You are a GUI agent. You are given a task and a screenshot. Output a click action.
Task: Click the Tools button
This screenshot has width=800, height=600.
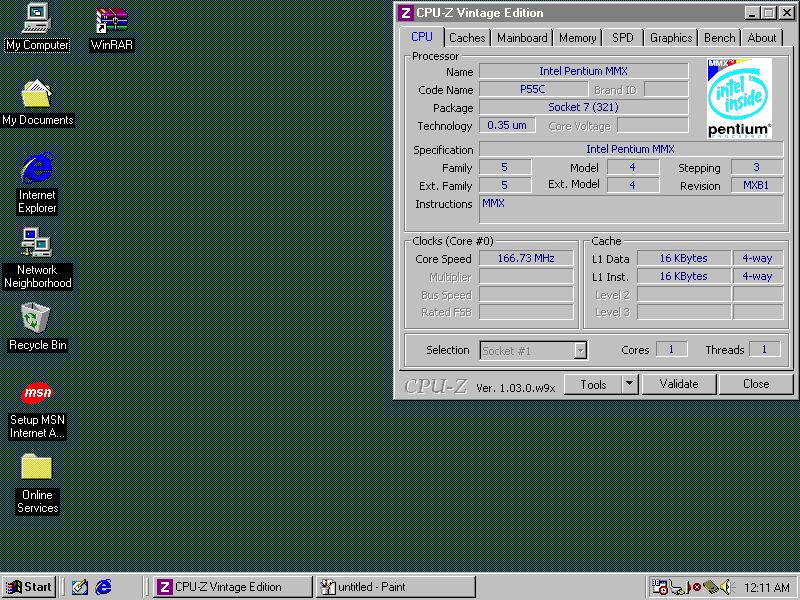click(593, 384)
